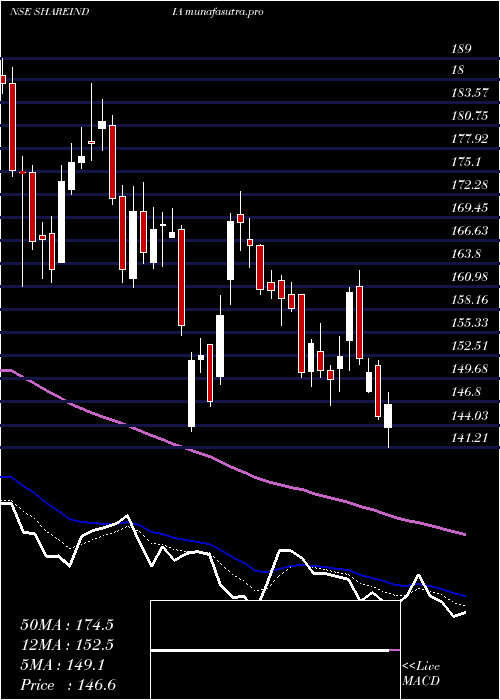The height and width of the screenshot is (700, 500).
Task: Select the 155.33 price axis label
Action: (469, 323)
